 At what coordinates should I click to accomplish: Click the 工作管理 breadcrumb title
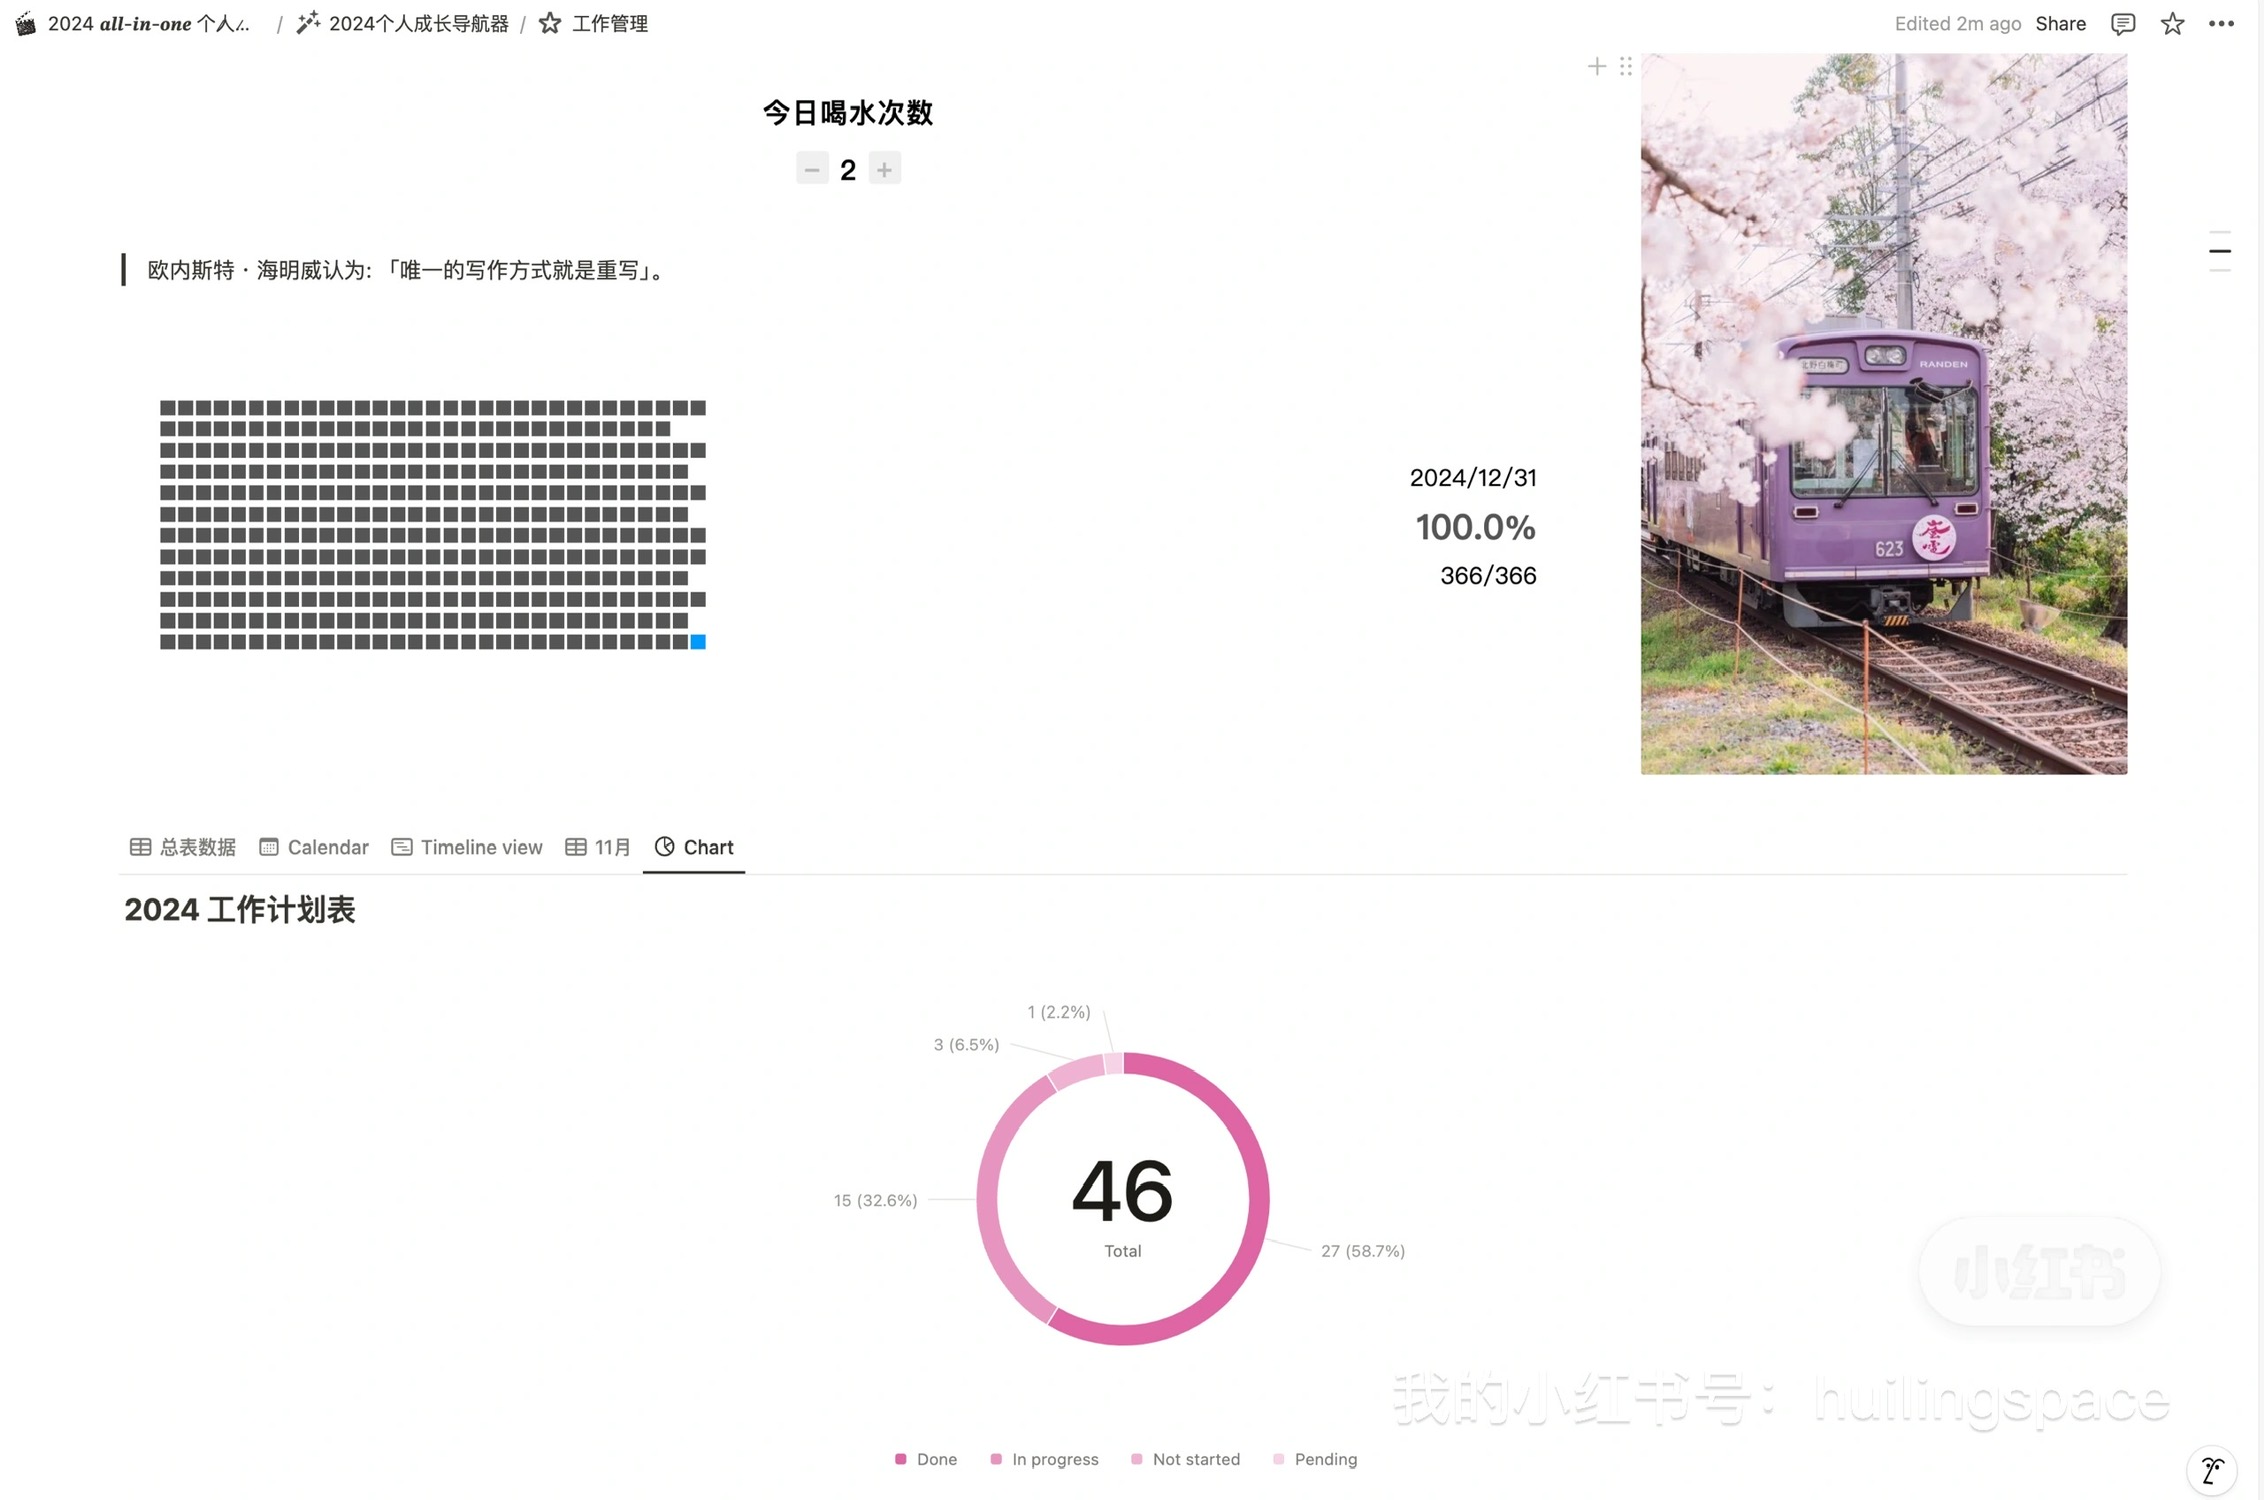click(x=610, y=24)
